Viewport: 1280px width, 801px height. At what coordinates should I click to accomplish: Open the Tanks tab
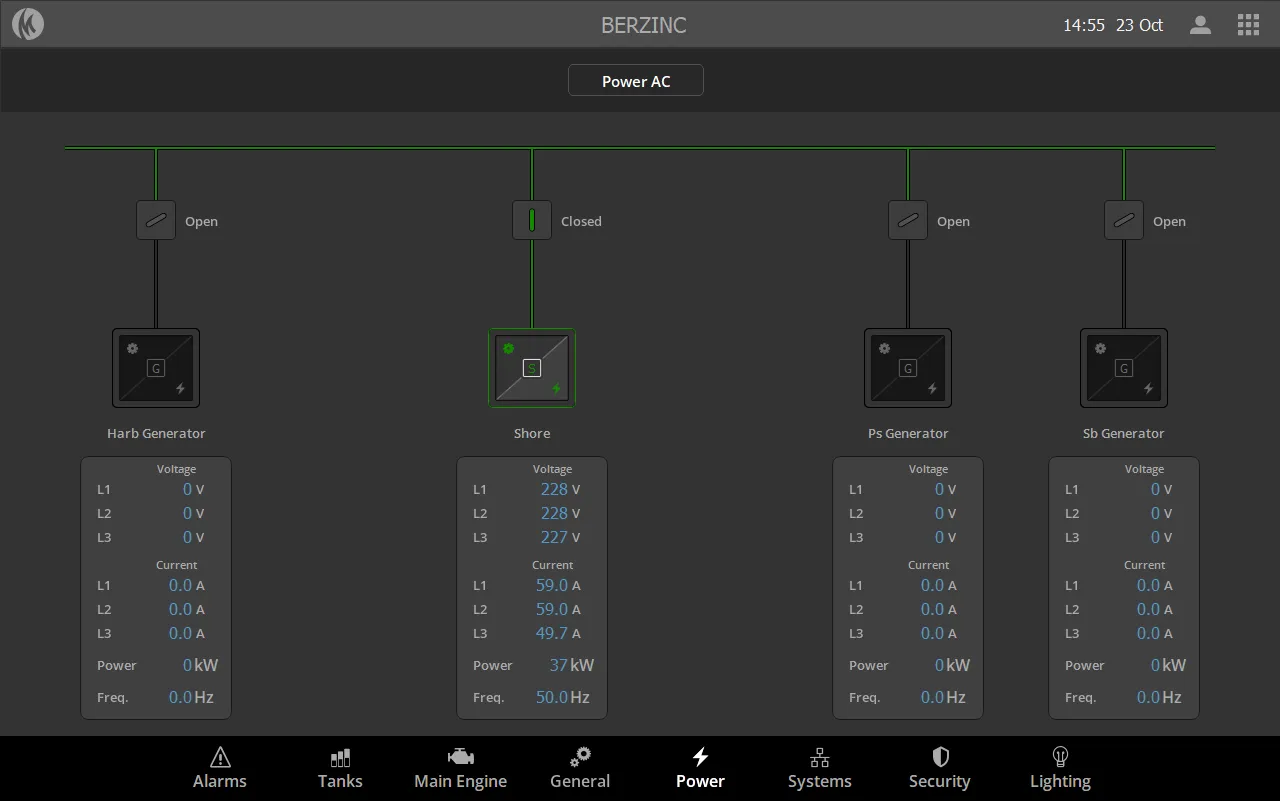(x=340, y=769)
